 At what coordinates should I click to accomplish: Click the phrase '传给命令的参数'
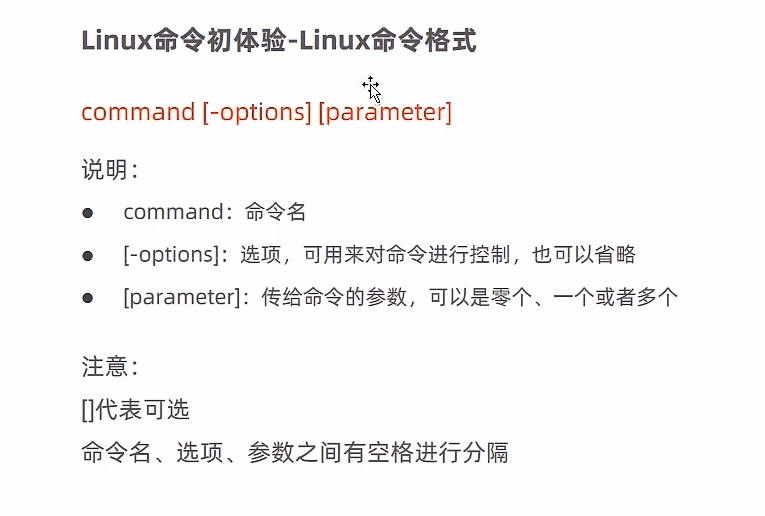[334, 297]
